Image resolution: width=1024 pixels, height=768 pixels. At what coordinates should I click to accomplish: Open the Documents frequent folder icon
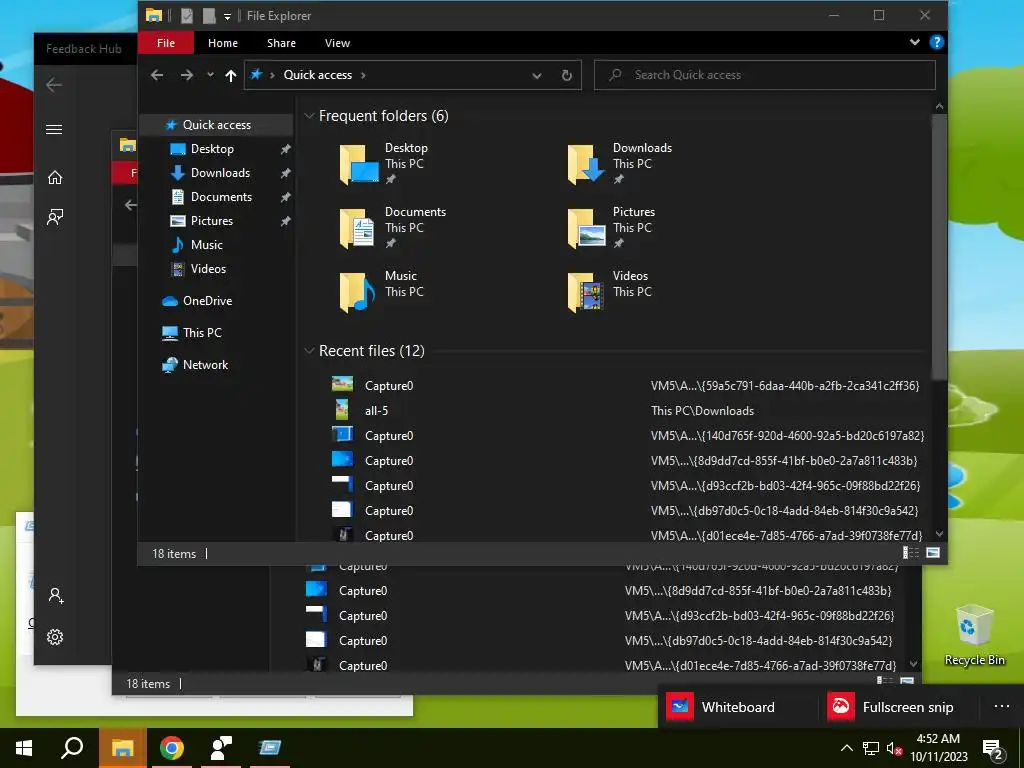[x=359, y=228]
